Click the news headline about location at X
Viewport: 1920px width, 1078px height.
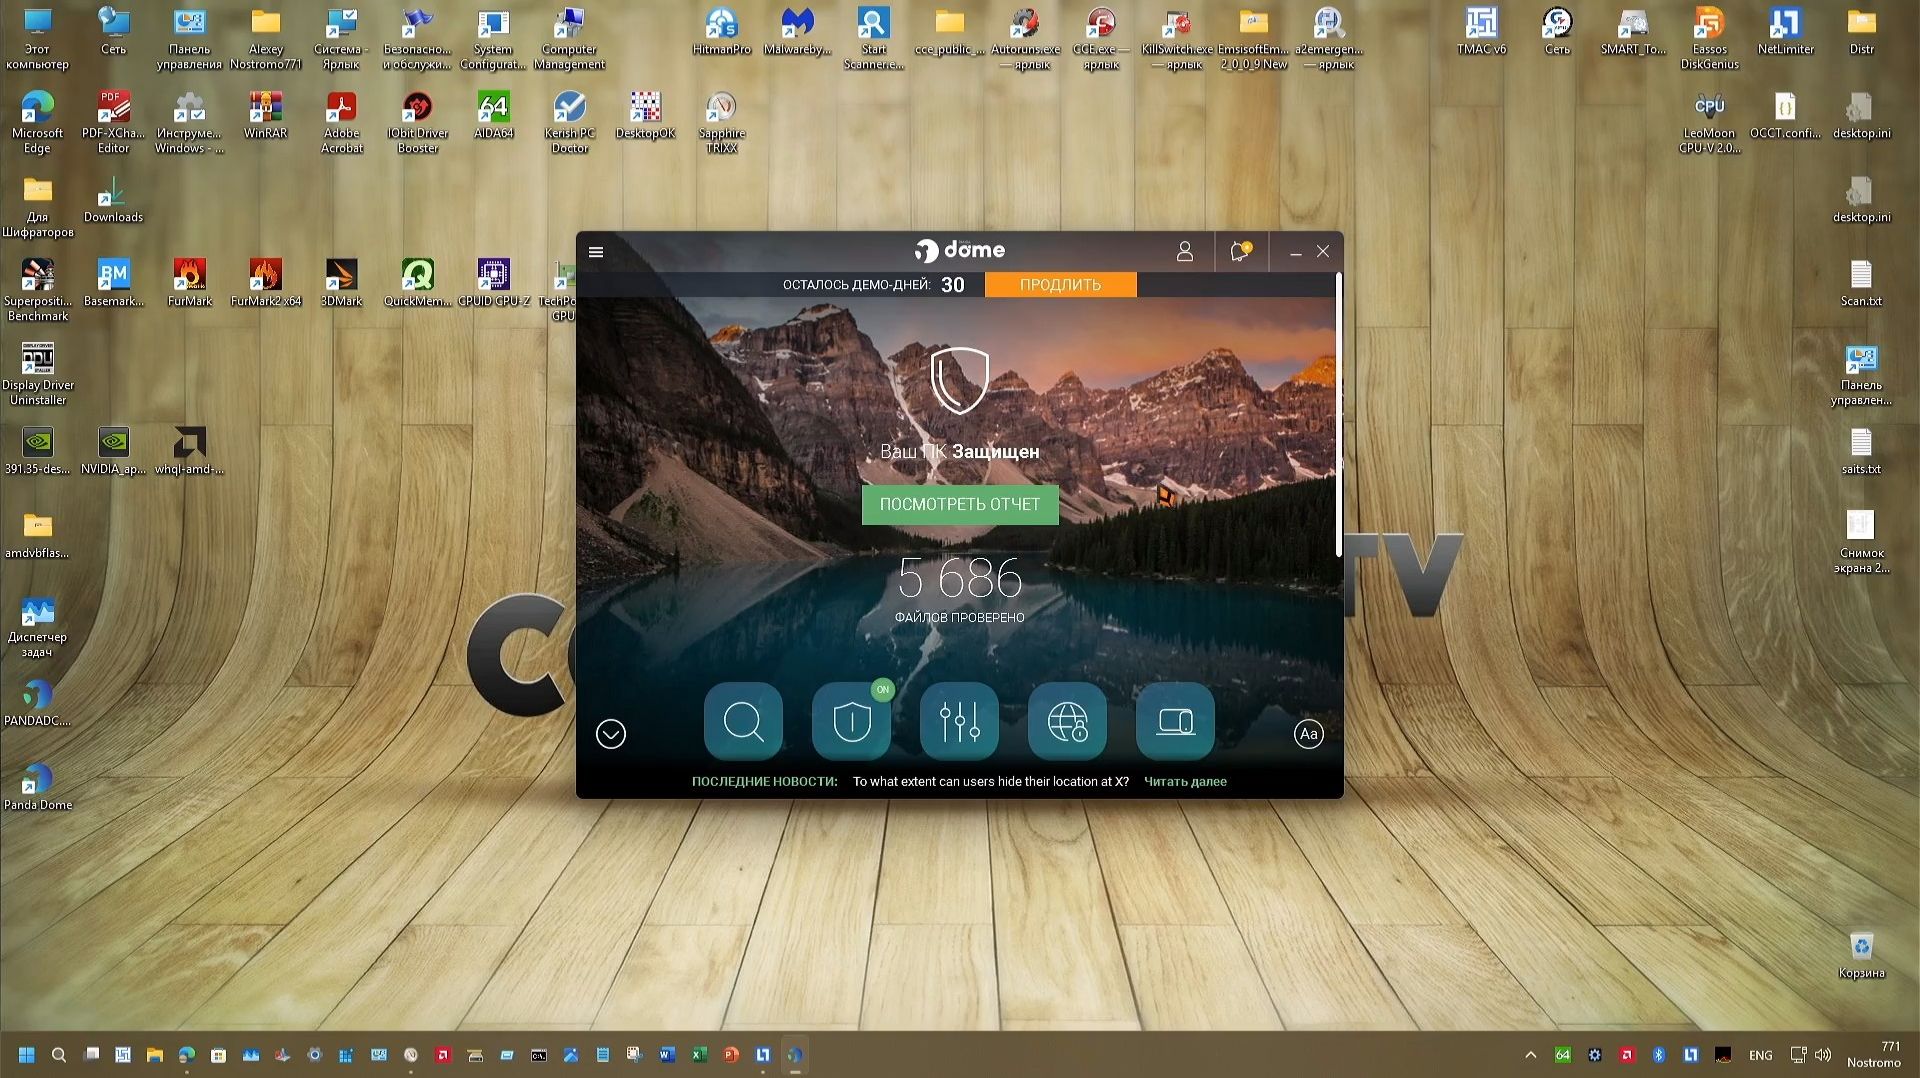991,782
